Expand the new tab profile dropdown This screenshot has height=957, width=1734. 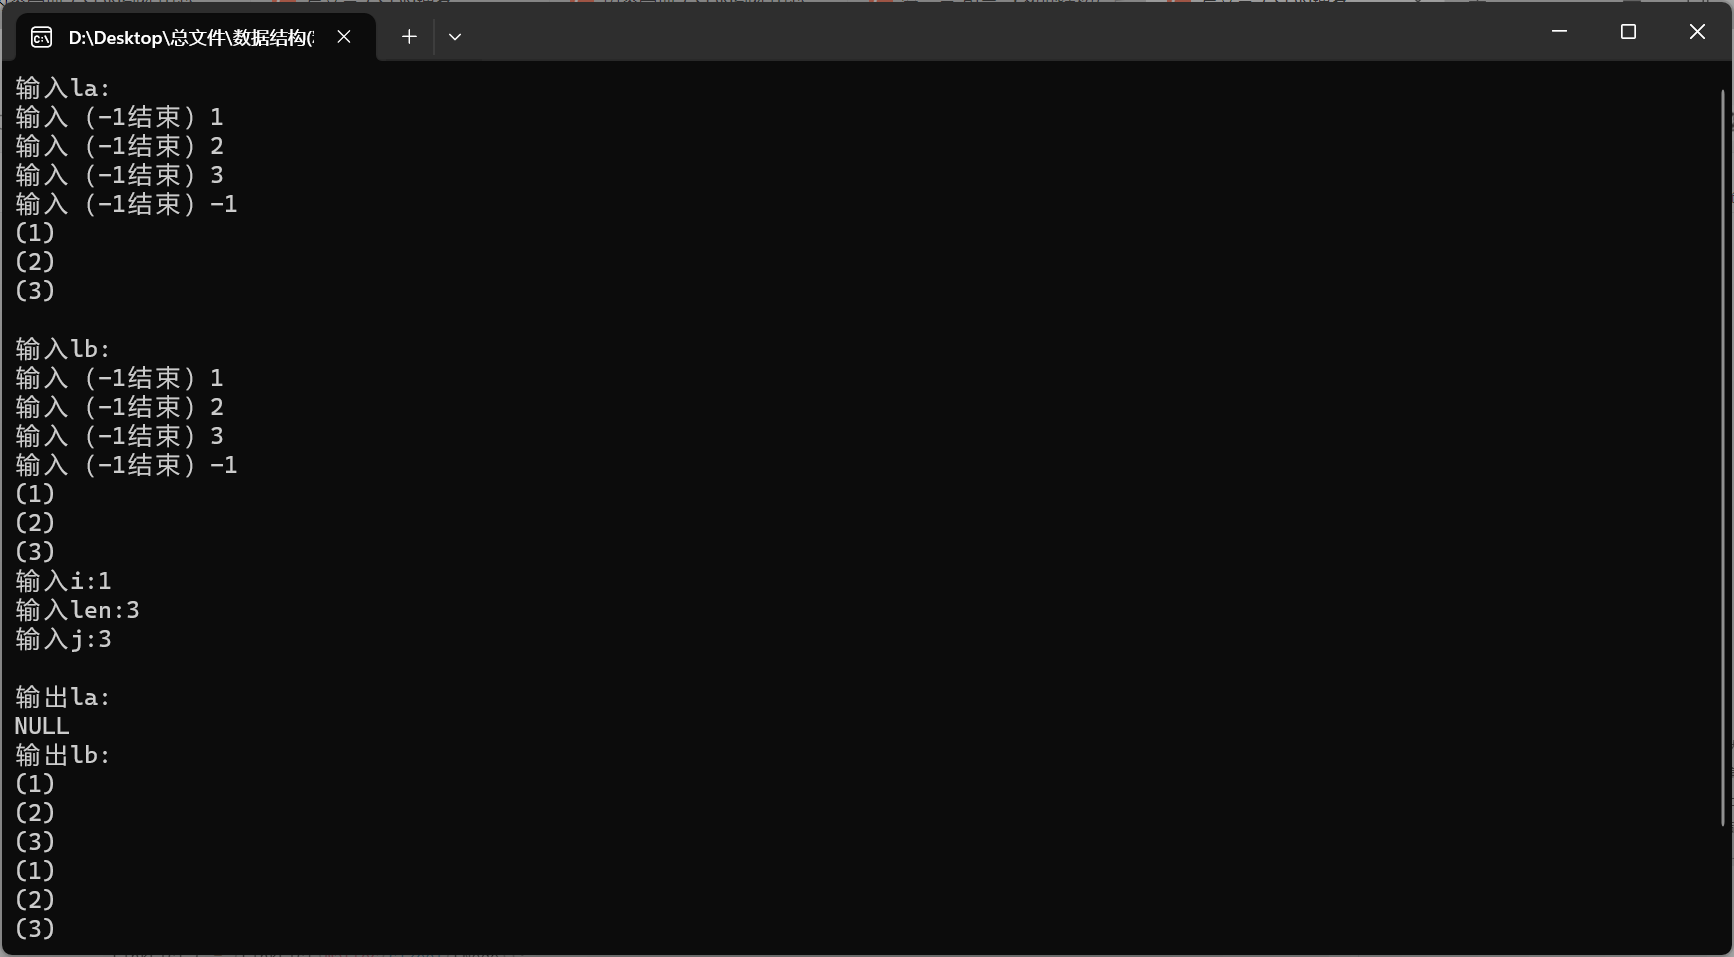[455, 37]
